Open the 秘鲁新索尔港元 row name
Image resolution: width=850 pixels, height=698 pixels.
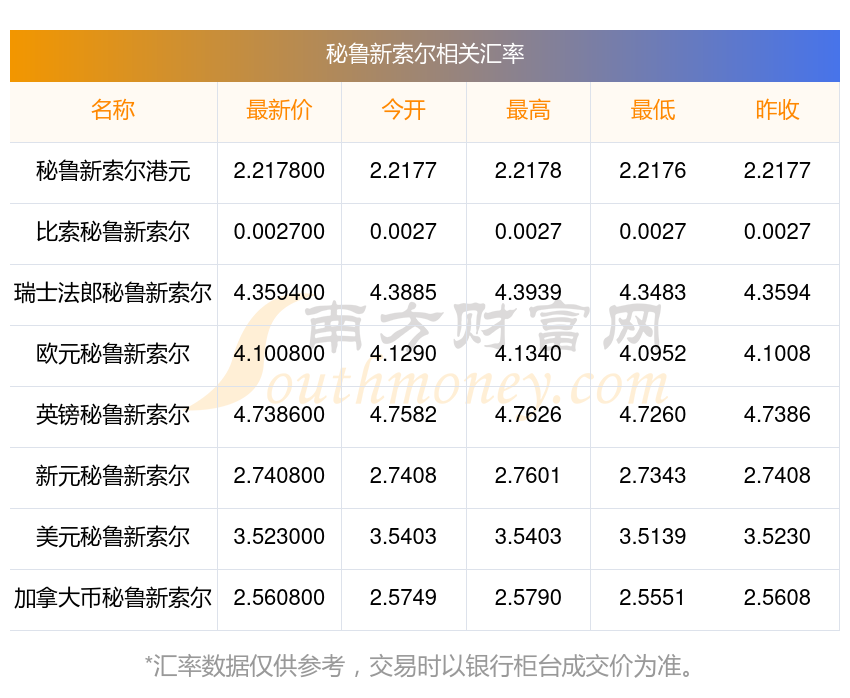coord(113,171)
